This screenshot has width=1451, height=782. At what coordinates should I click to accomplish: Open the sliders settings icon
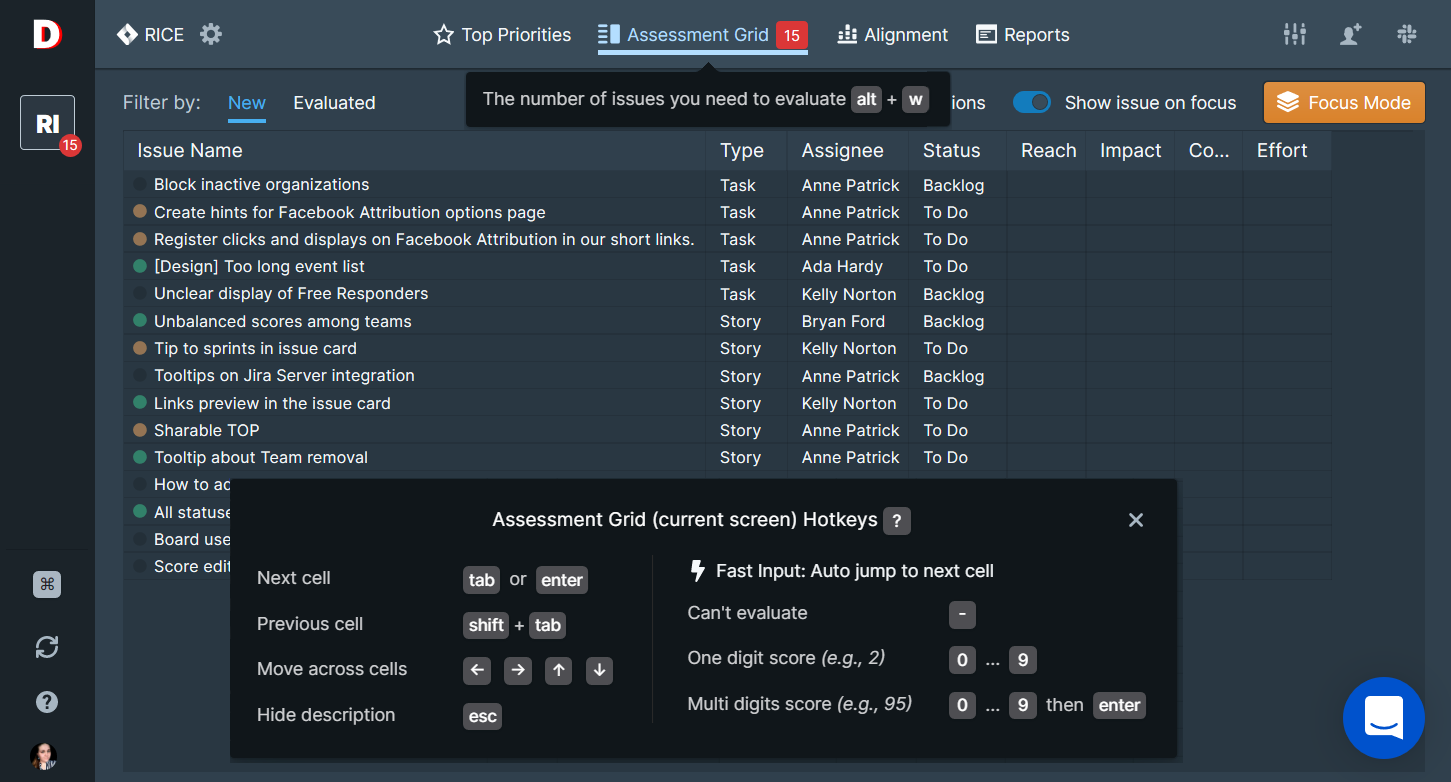[x=1294, y=35]
